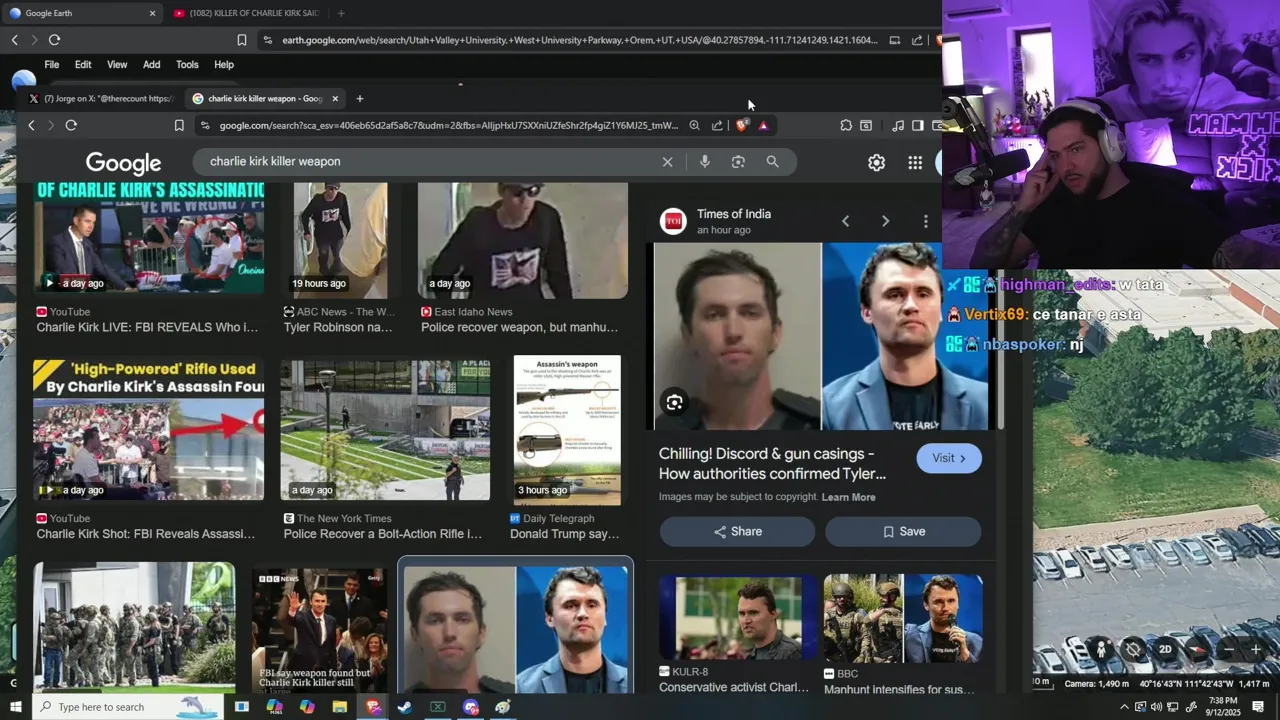This screenshot has height=720, width=1280.
Task: Open the Learn More copyright link
Action: pyautogui.click(x=848, y=497)
